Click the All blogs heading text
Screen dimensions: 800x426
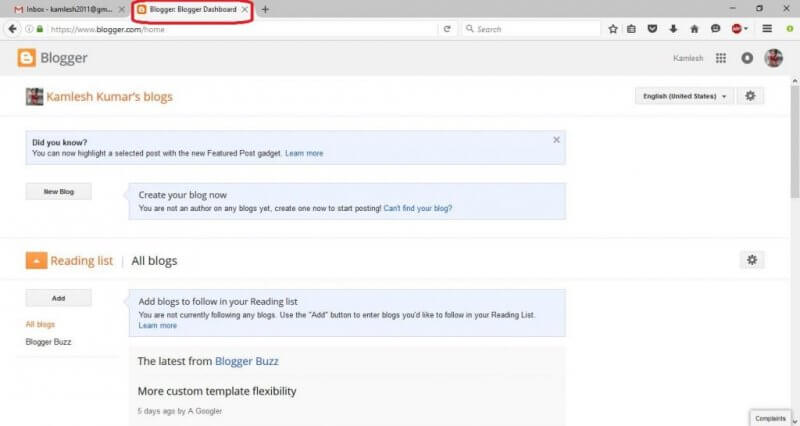click(x=155, y=261)
